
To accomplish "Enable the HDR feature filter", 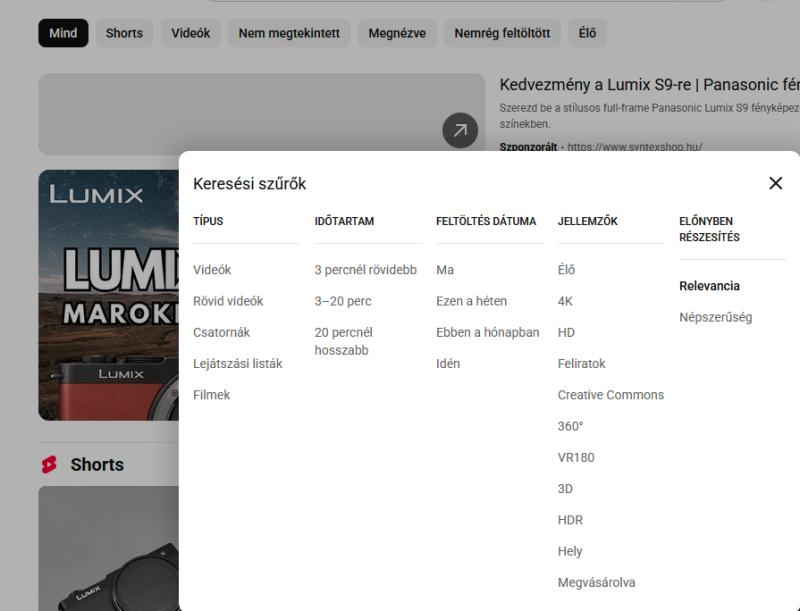I will pyautogui.click(x=570, y=520).
